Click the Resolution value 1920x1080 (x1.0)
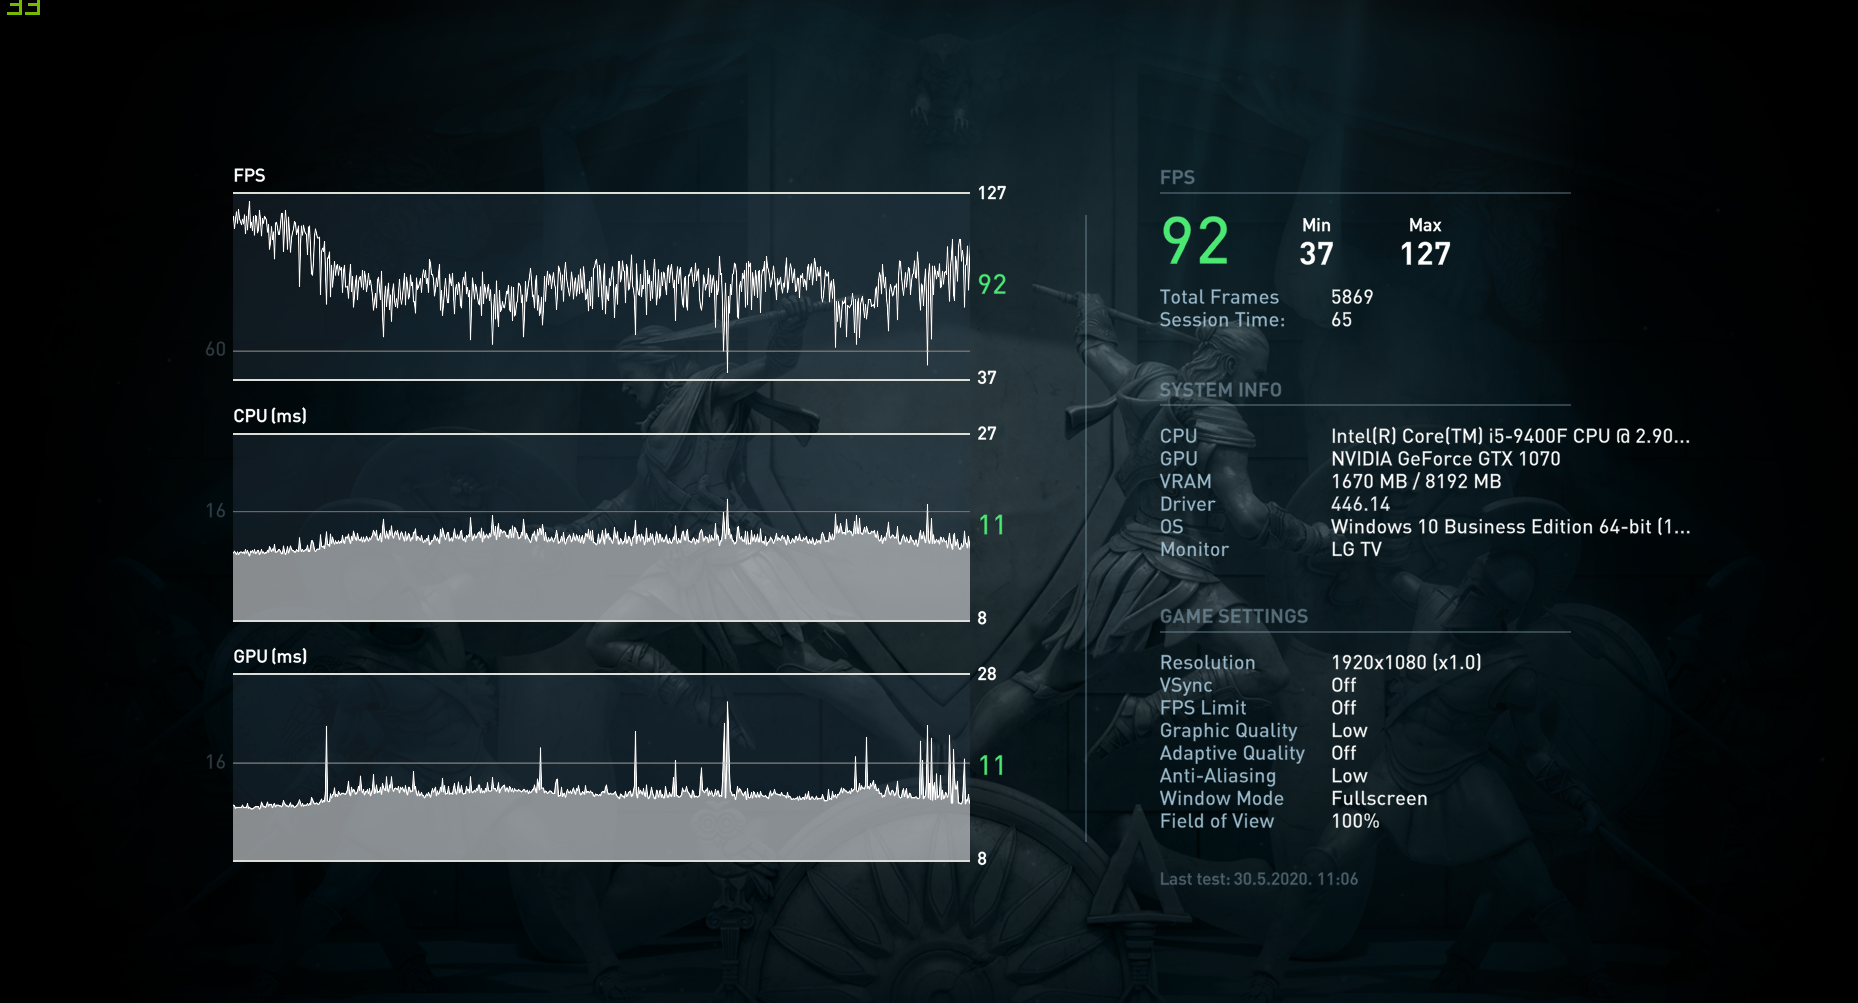 click(x=1406, y=662)
